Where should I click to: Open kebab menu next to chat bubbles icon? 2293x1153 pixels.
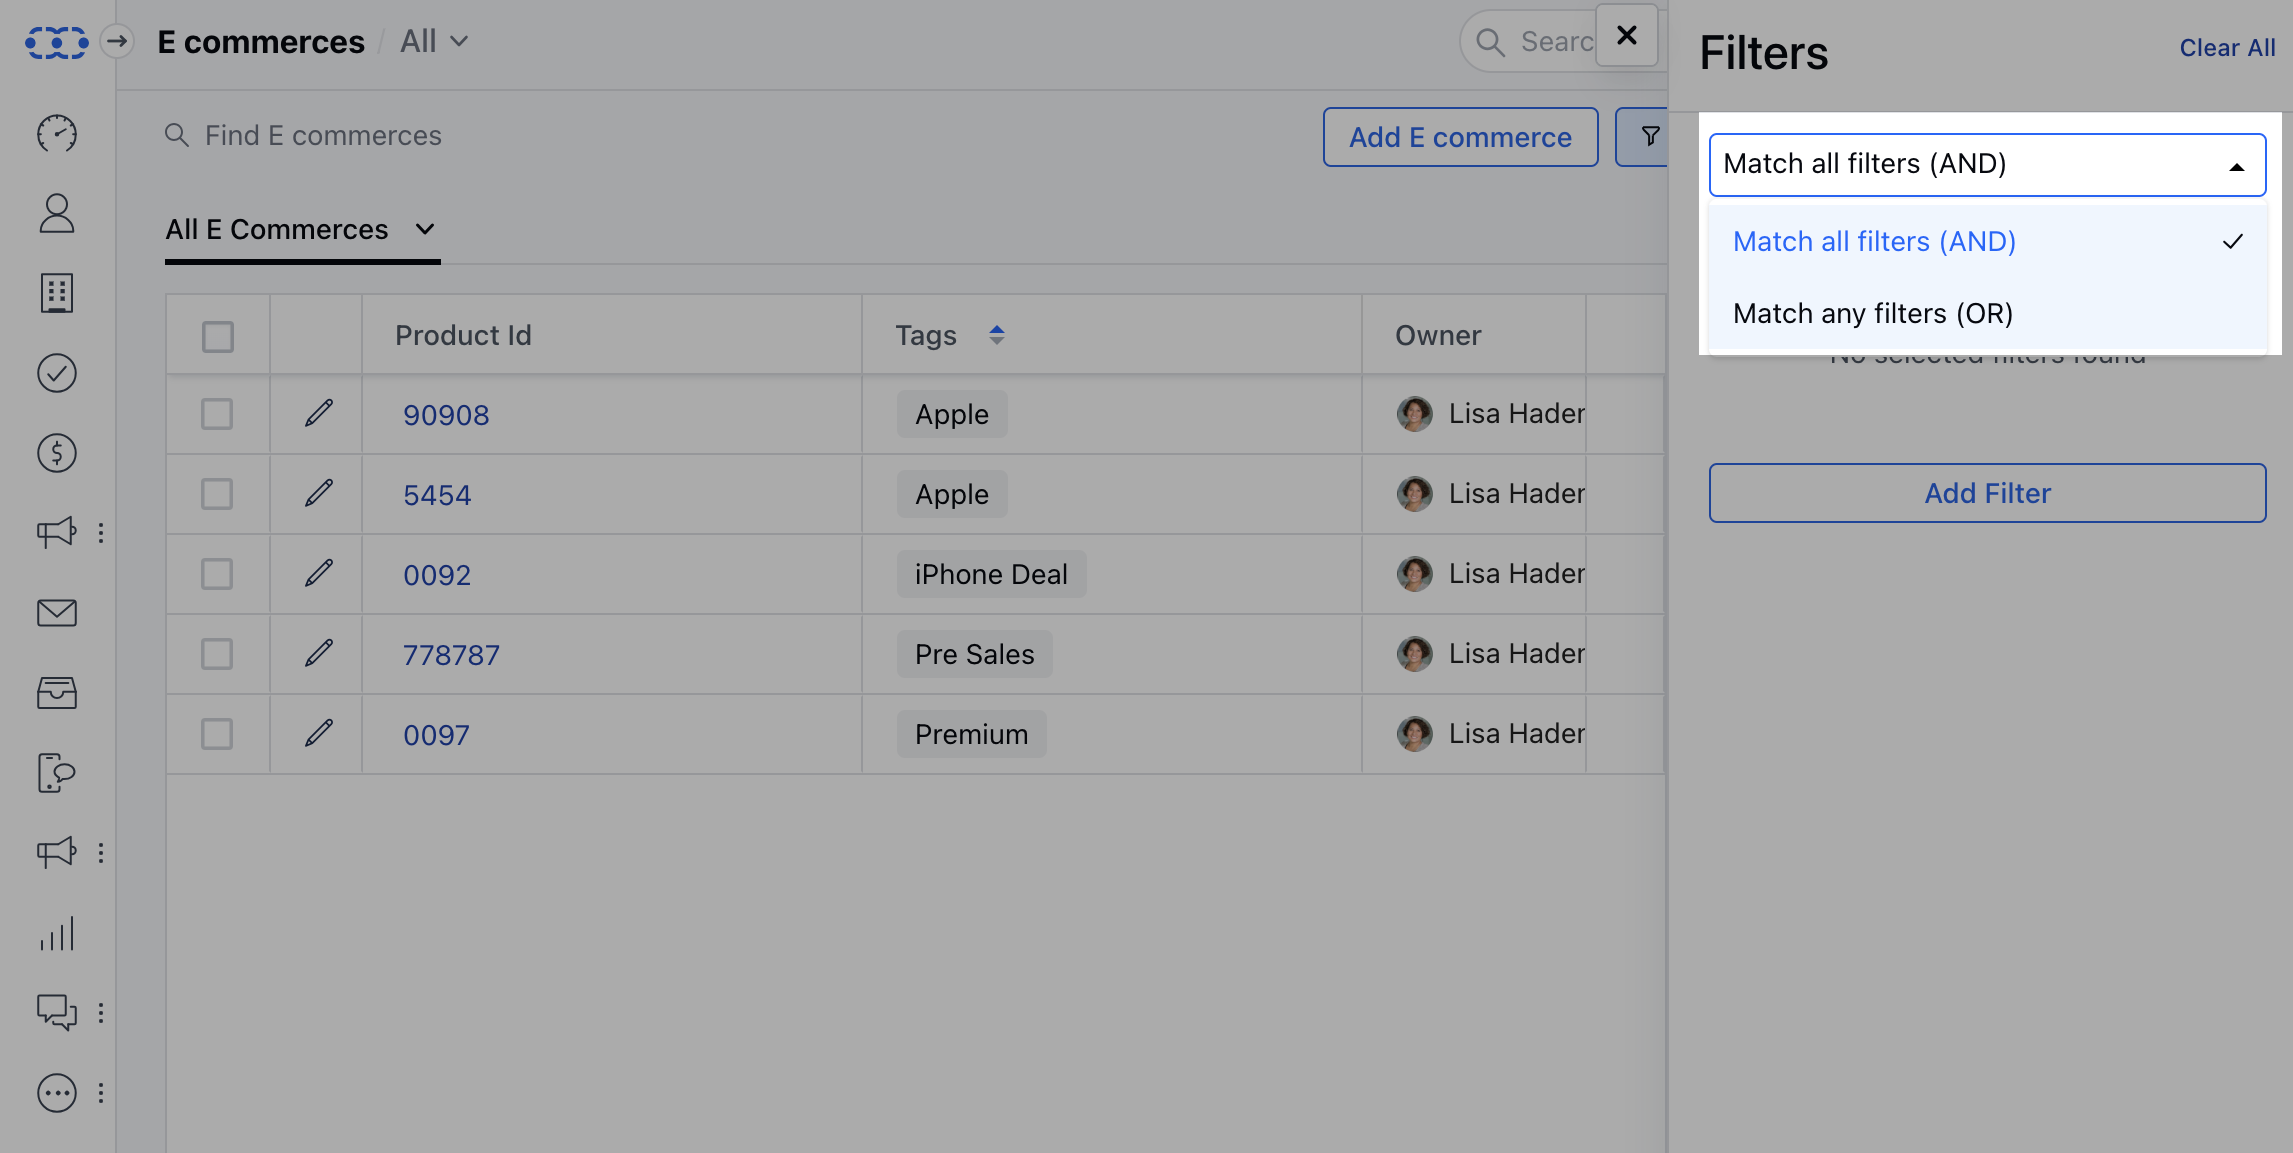click(x=101, y=1013)
